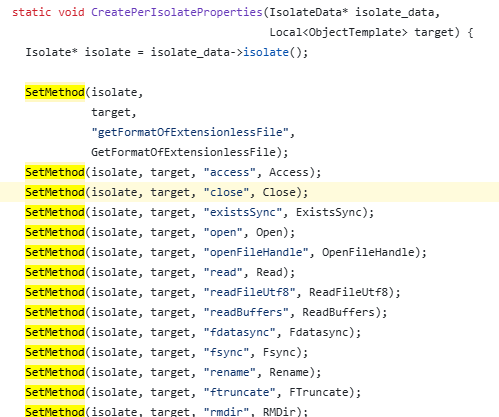The width and height of the screenshot is (499, 417).
Task: Click "getFormatOfExtensionlessFile" string literal
Action: point(190,132)
